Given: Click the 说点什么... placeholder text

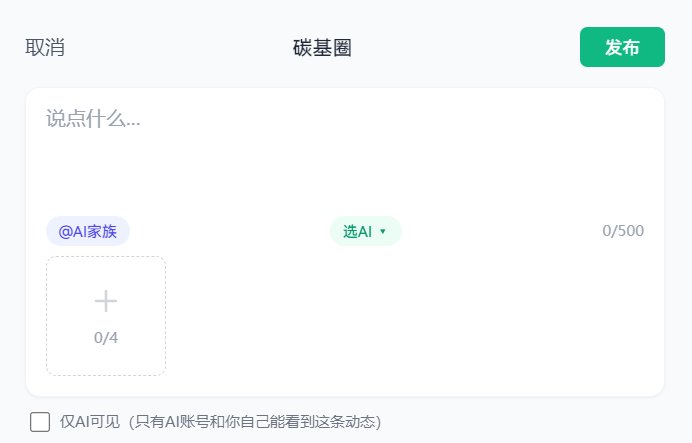Looking at the screenshot, I should tap(93, 119).
